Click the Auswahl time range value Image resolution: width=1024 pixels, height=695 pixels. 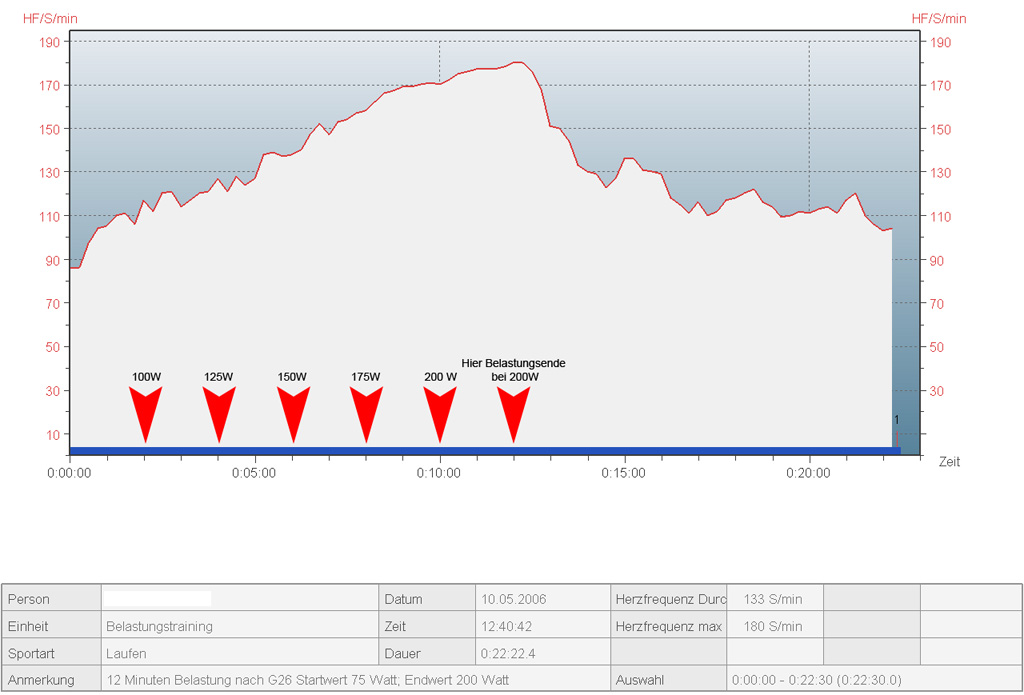(816, 680)
